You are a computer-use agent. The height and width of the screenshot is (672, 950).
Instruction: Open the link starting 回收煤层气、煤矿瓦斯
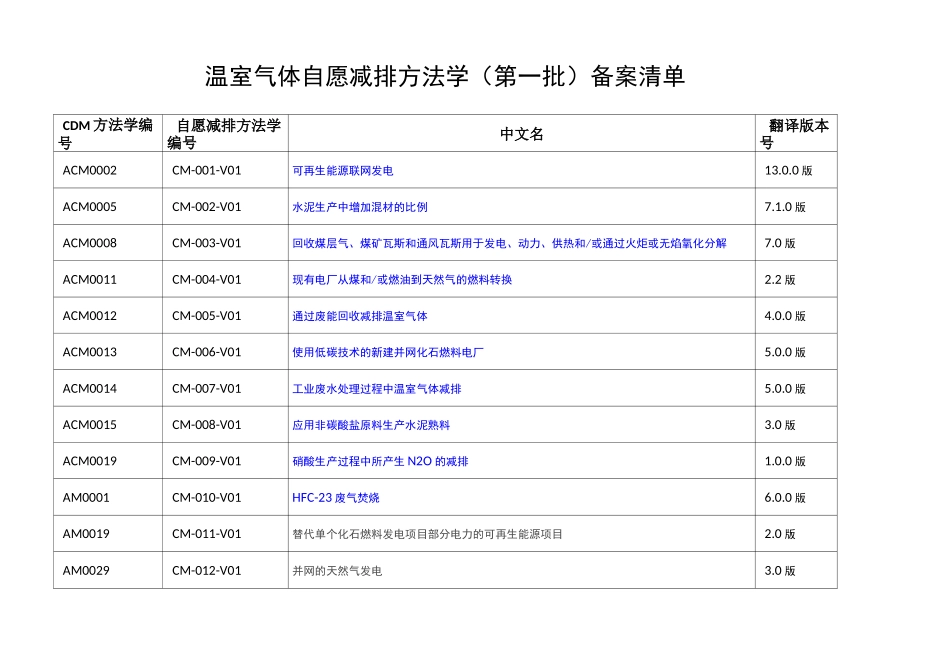click(x=509, y=244)
